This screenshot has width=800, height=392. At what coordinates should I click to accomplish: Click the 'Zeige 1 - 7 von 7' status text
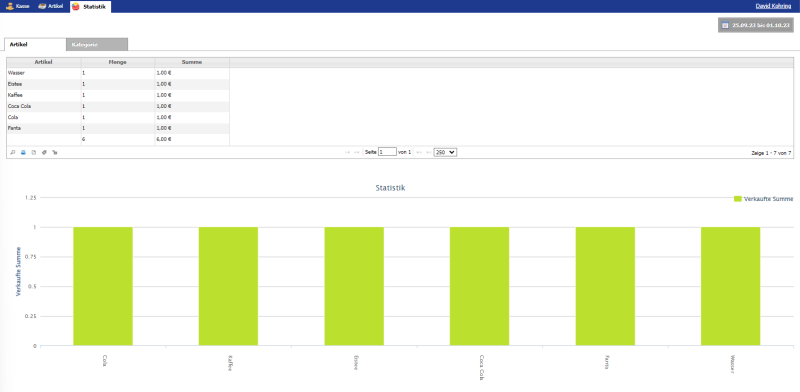pos(771,153)
